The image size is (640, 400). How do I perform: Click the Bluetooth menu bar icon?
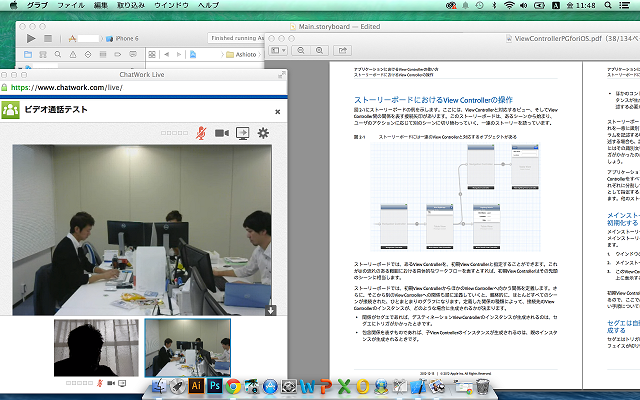(x=494, y=5)
